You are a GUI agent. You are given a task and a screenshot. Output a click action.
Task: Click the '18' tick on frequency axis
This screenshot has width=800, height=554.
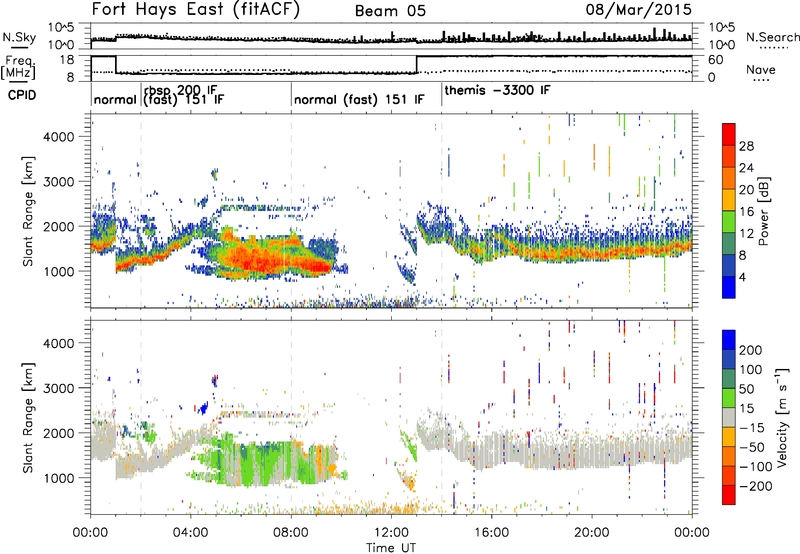click(x=67, y=60)
